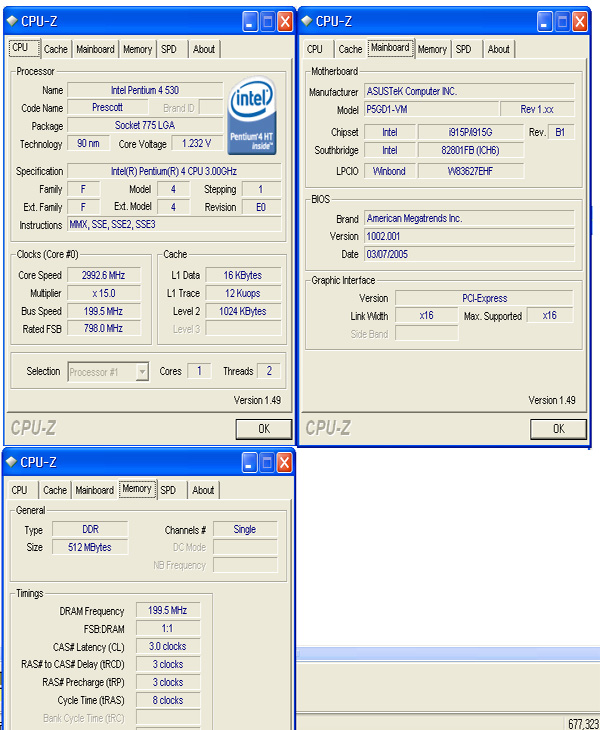Click the 8 clocks Cycle Time (tRAS) value

[168, 700]
